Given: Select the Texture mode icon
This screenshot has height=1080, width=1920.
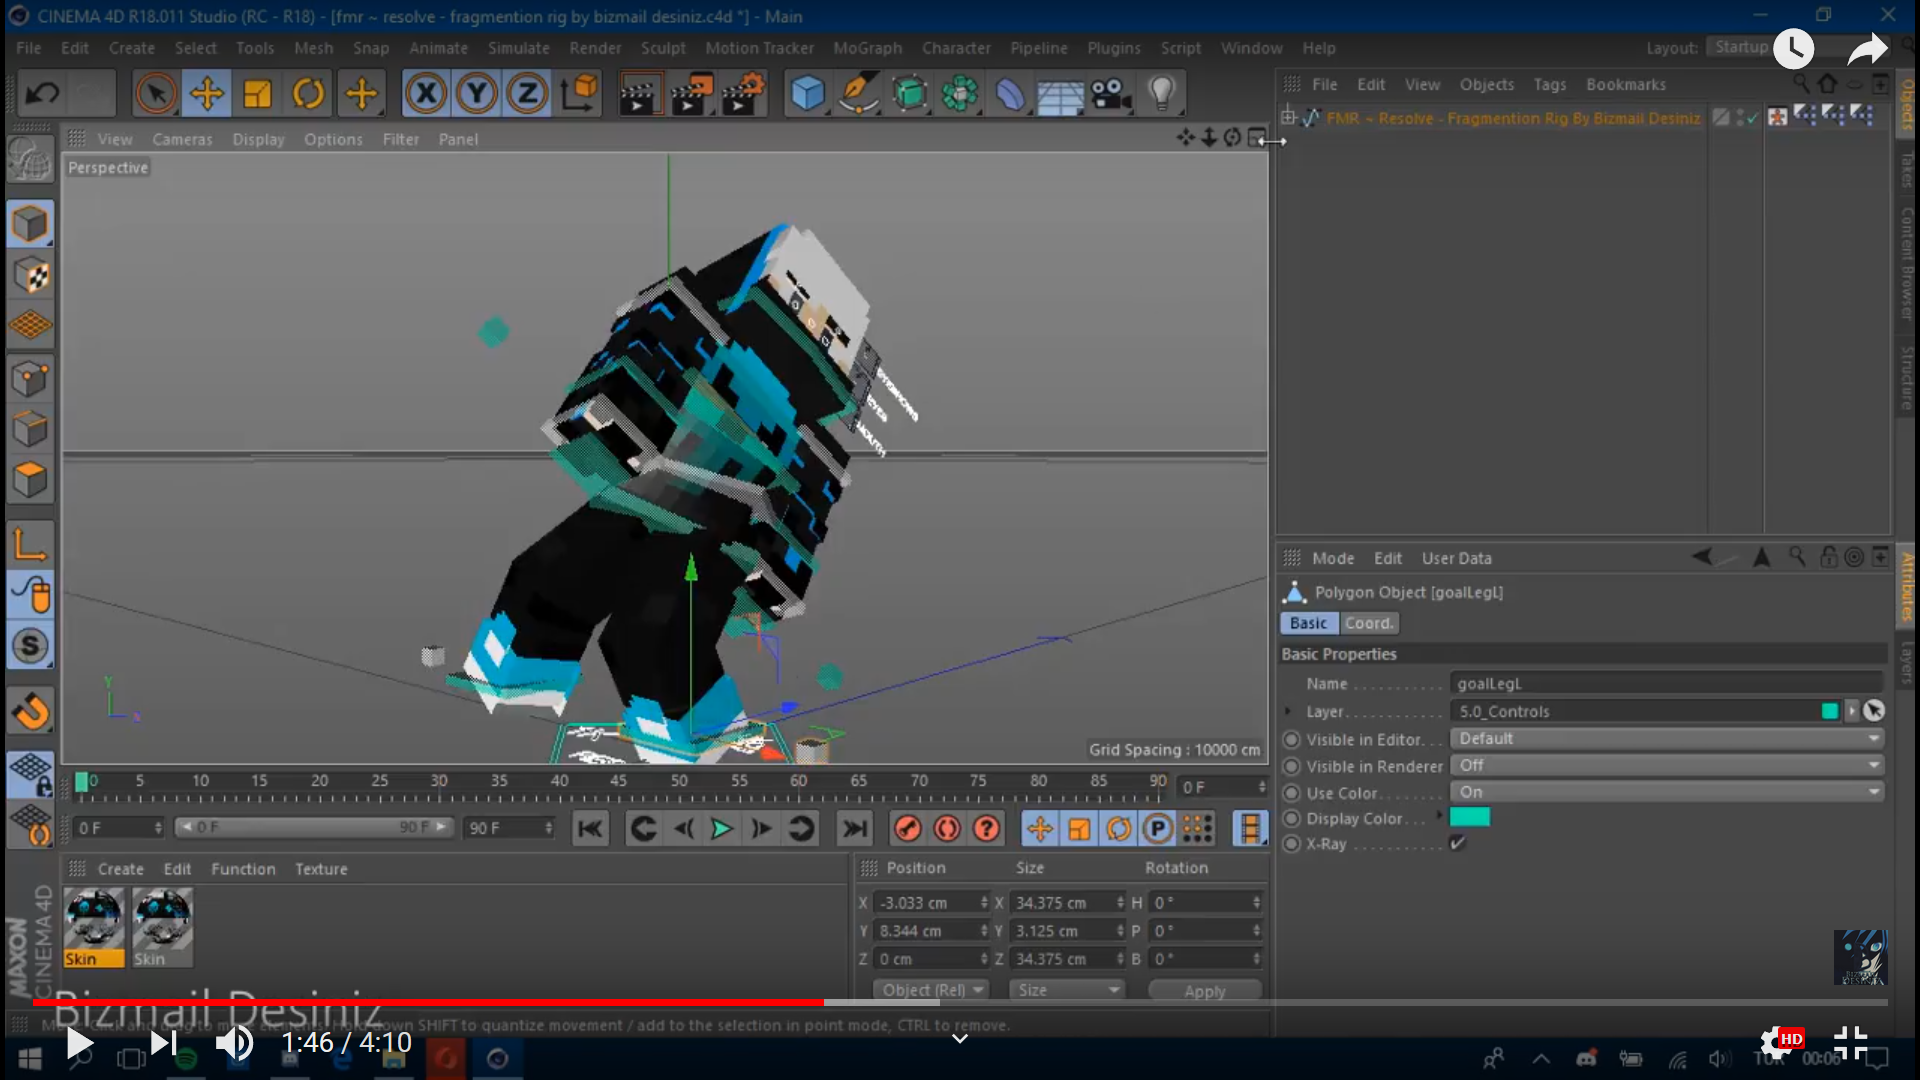Looking at the screenshot, I should coord(30,276).
